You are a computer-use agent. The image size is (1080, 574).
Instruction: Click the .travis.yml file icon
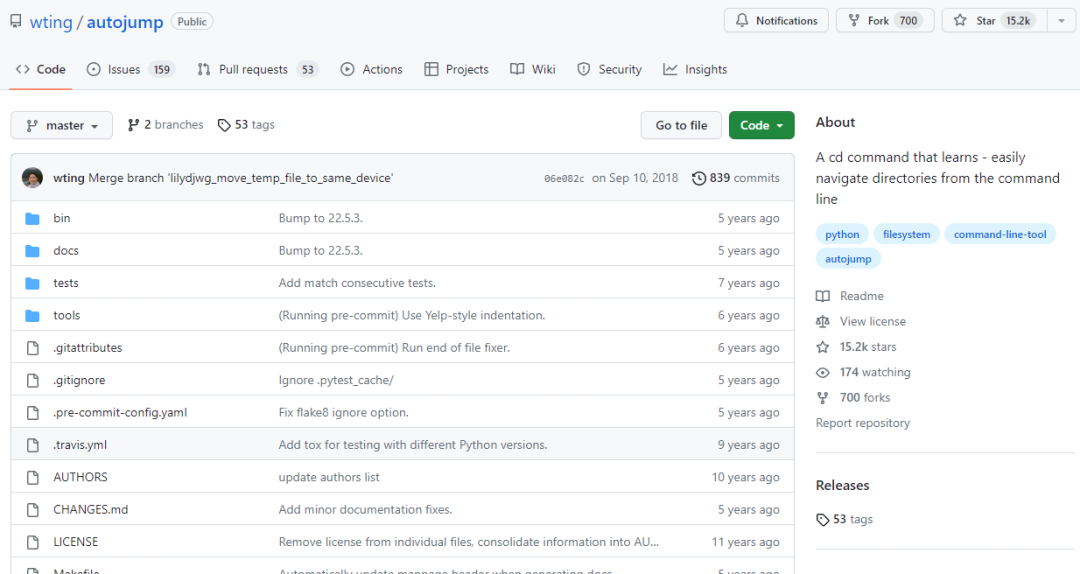[x=32, y=445]
